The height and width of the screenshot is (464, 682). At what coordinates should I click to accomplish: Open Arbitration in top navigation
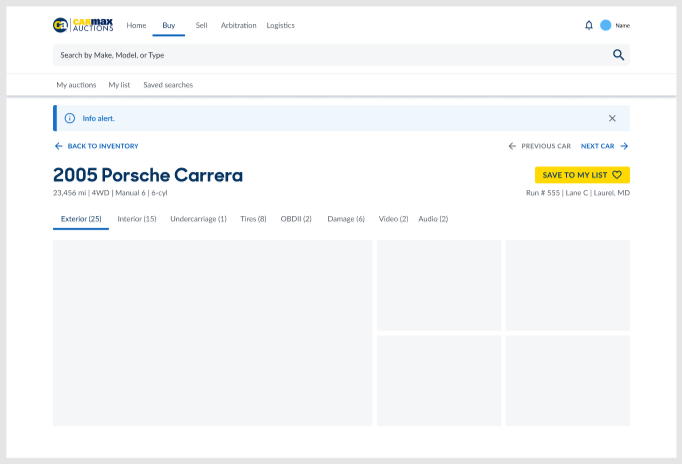pyautogui.click(x=238, y=25)
